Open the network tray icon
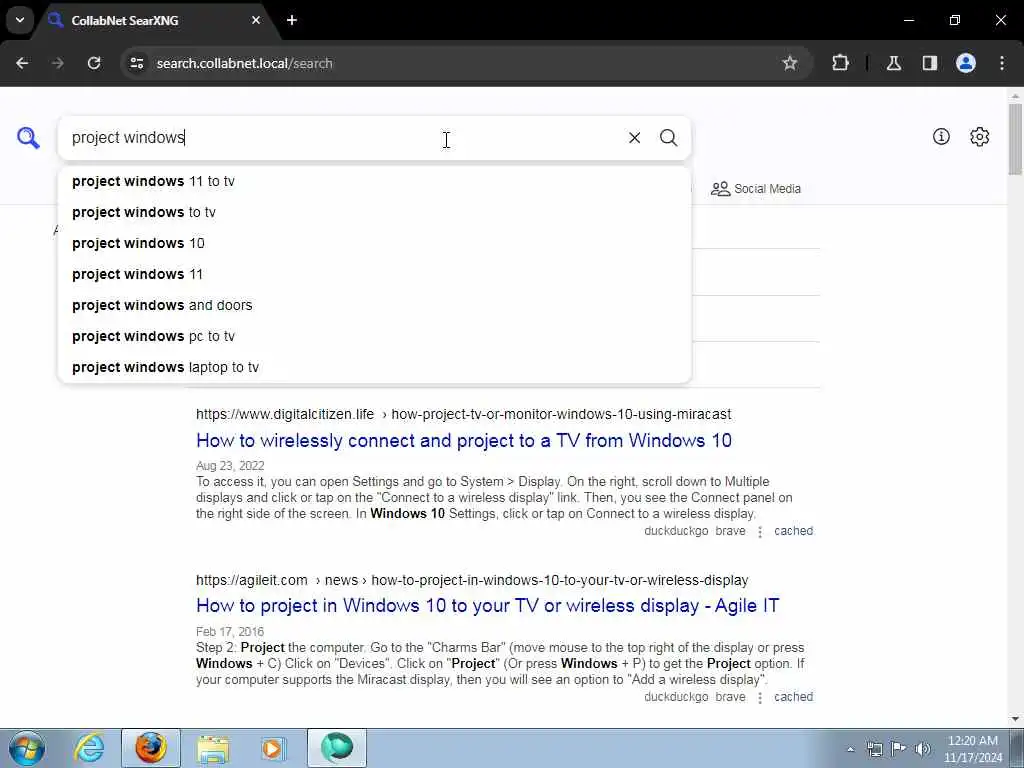1024x768 pixels. point(874,749)
